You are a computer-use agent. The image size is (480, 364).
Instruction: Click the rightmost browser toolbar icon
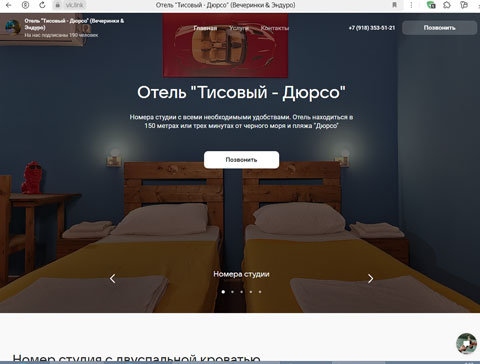tap(464, 5)
